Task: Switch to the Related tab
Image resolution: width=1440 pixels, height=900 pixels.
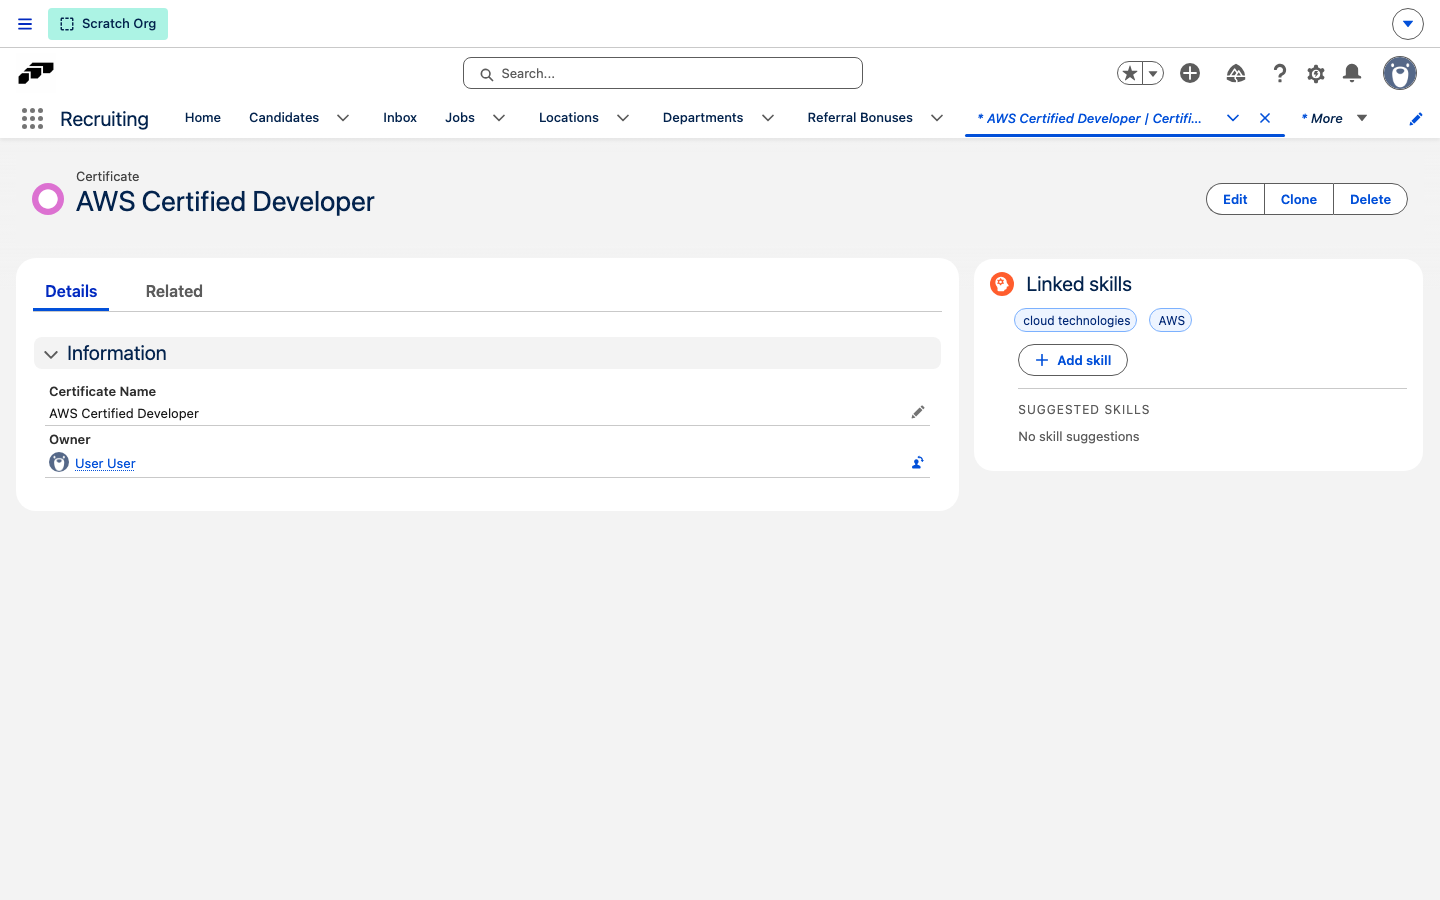Action: 174,291
